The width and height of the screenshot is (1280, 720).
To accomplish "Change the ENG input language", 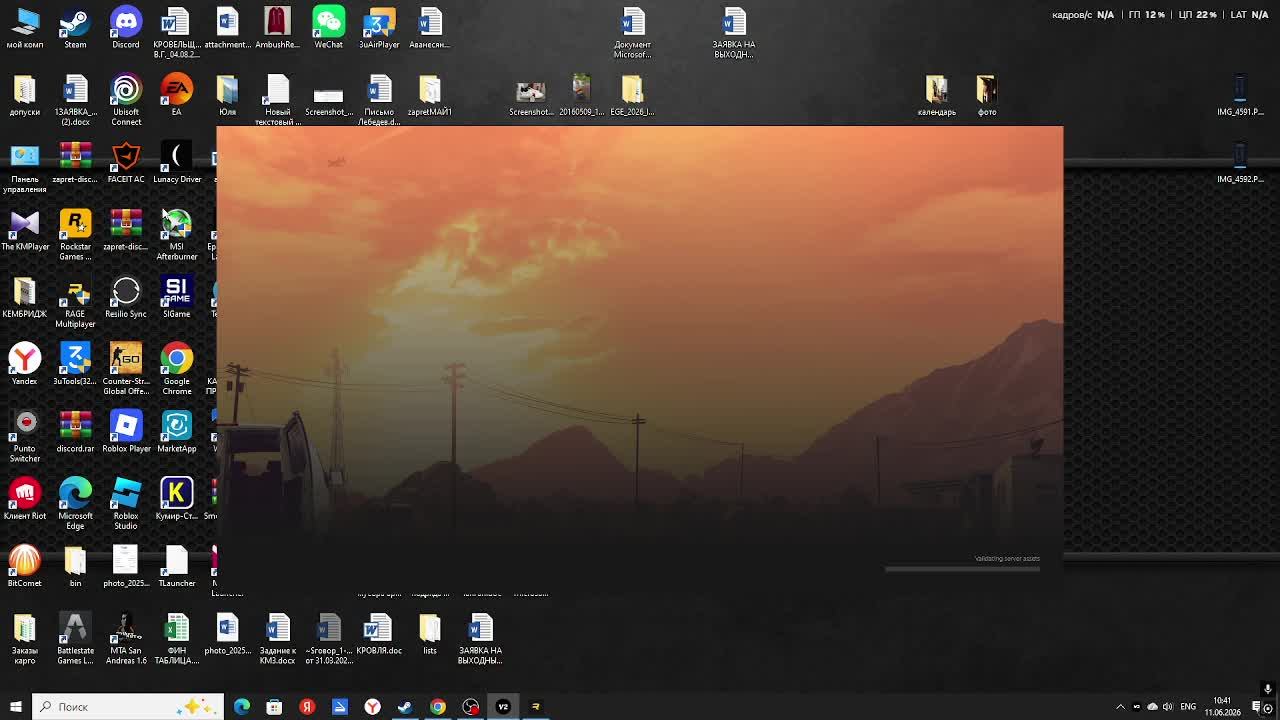I will pos(1188,707).
